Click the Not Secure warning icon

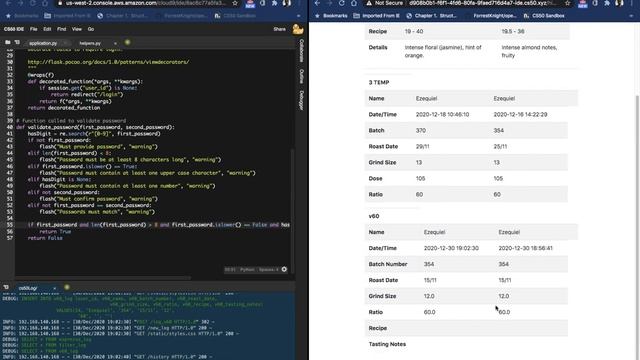[x=369, y=3]
